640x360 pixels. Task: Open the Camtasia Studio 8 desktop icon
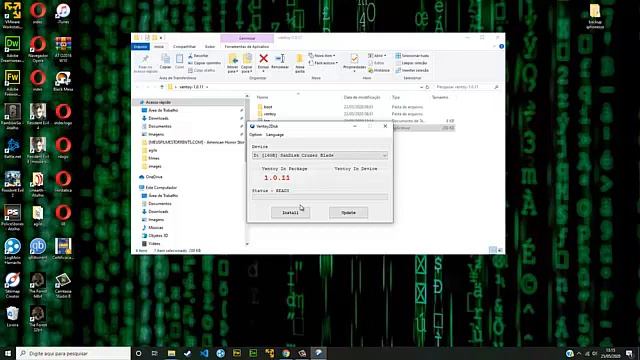pyautogui.click(x=63, y=285)
